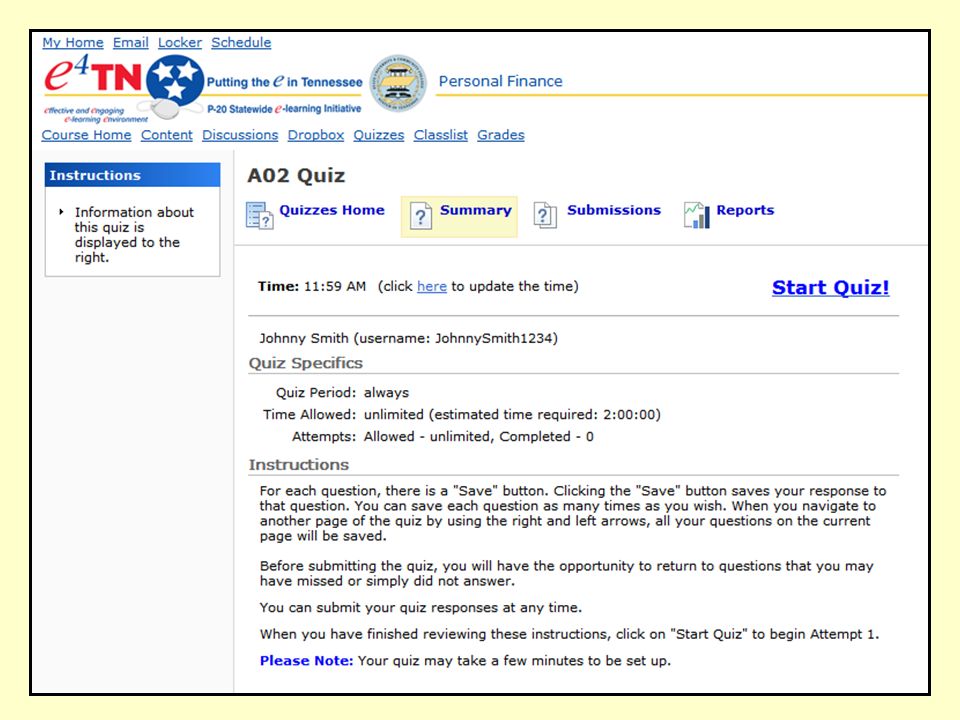
Task: Click the Summary question-mark page icon
Action: point(421,216)
